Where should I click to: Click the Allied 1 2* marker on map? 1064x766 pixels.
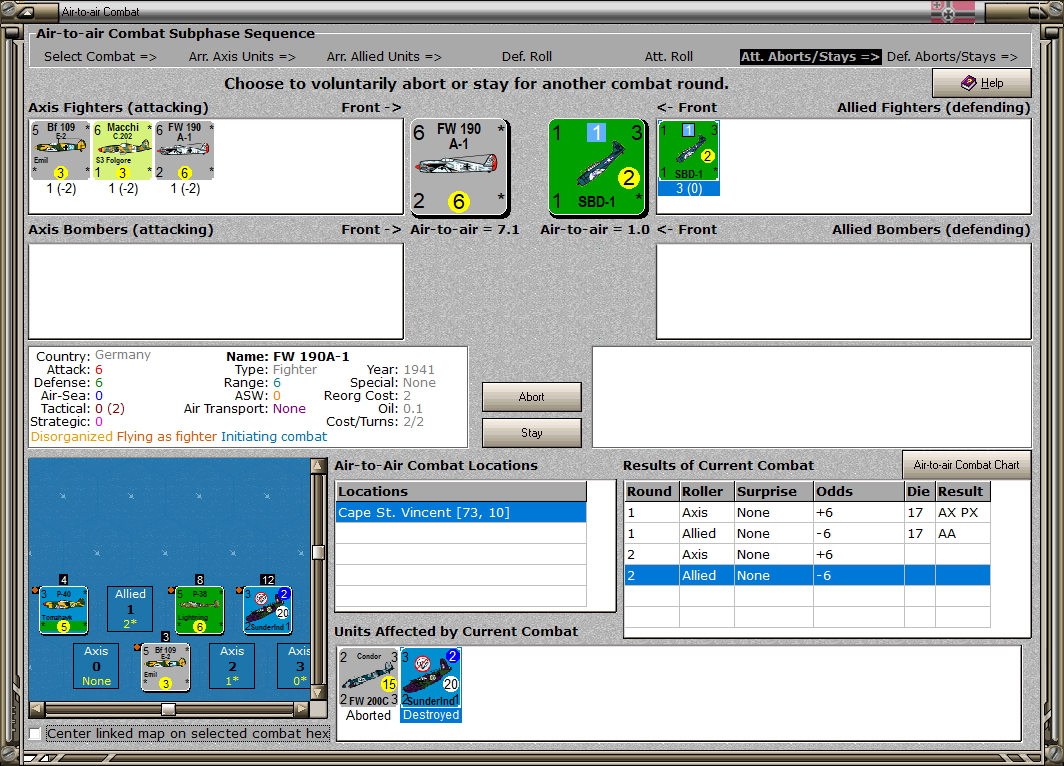tap(130, 609)
